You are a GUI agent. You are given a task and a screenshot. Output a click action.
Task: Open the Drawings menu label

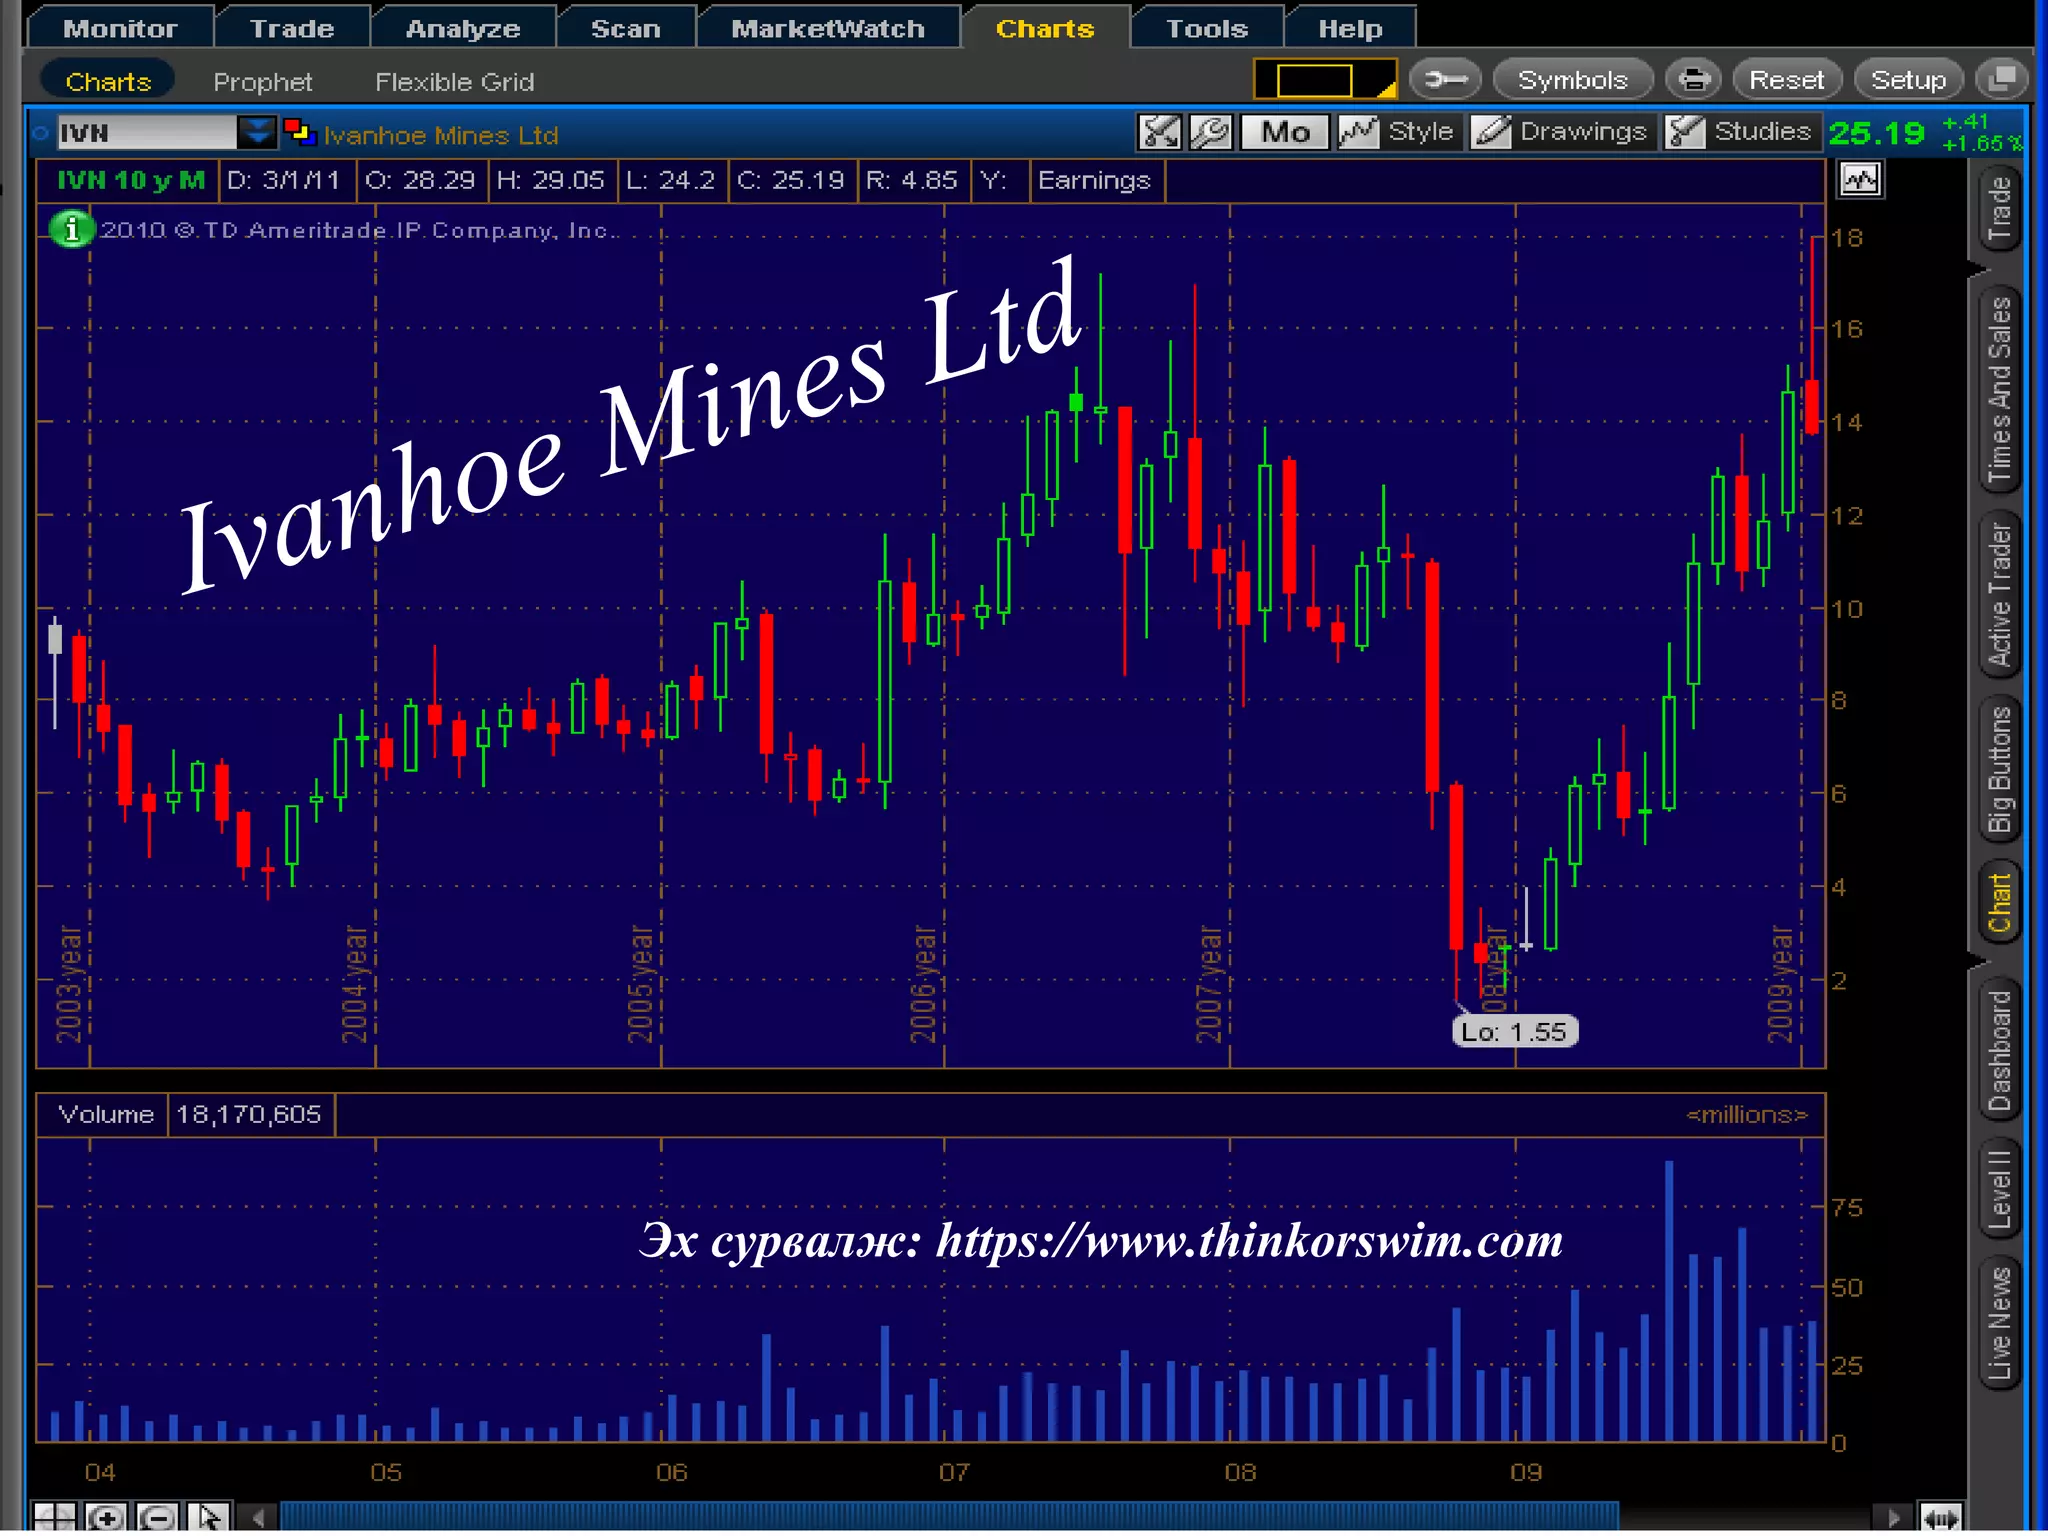pos(1582,131)
